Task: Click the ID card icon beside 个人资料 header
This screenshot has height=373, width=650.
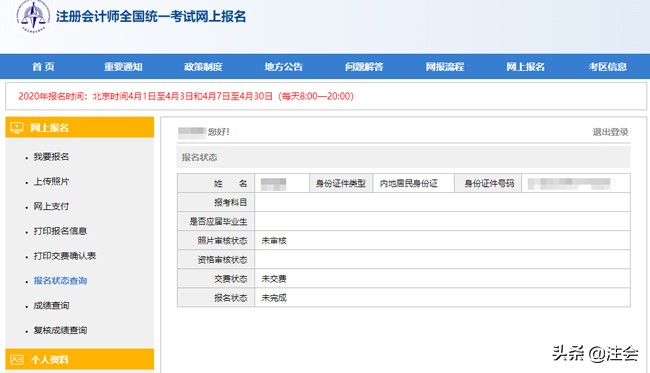Action: click(x=17, y=359)
